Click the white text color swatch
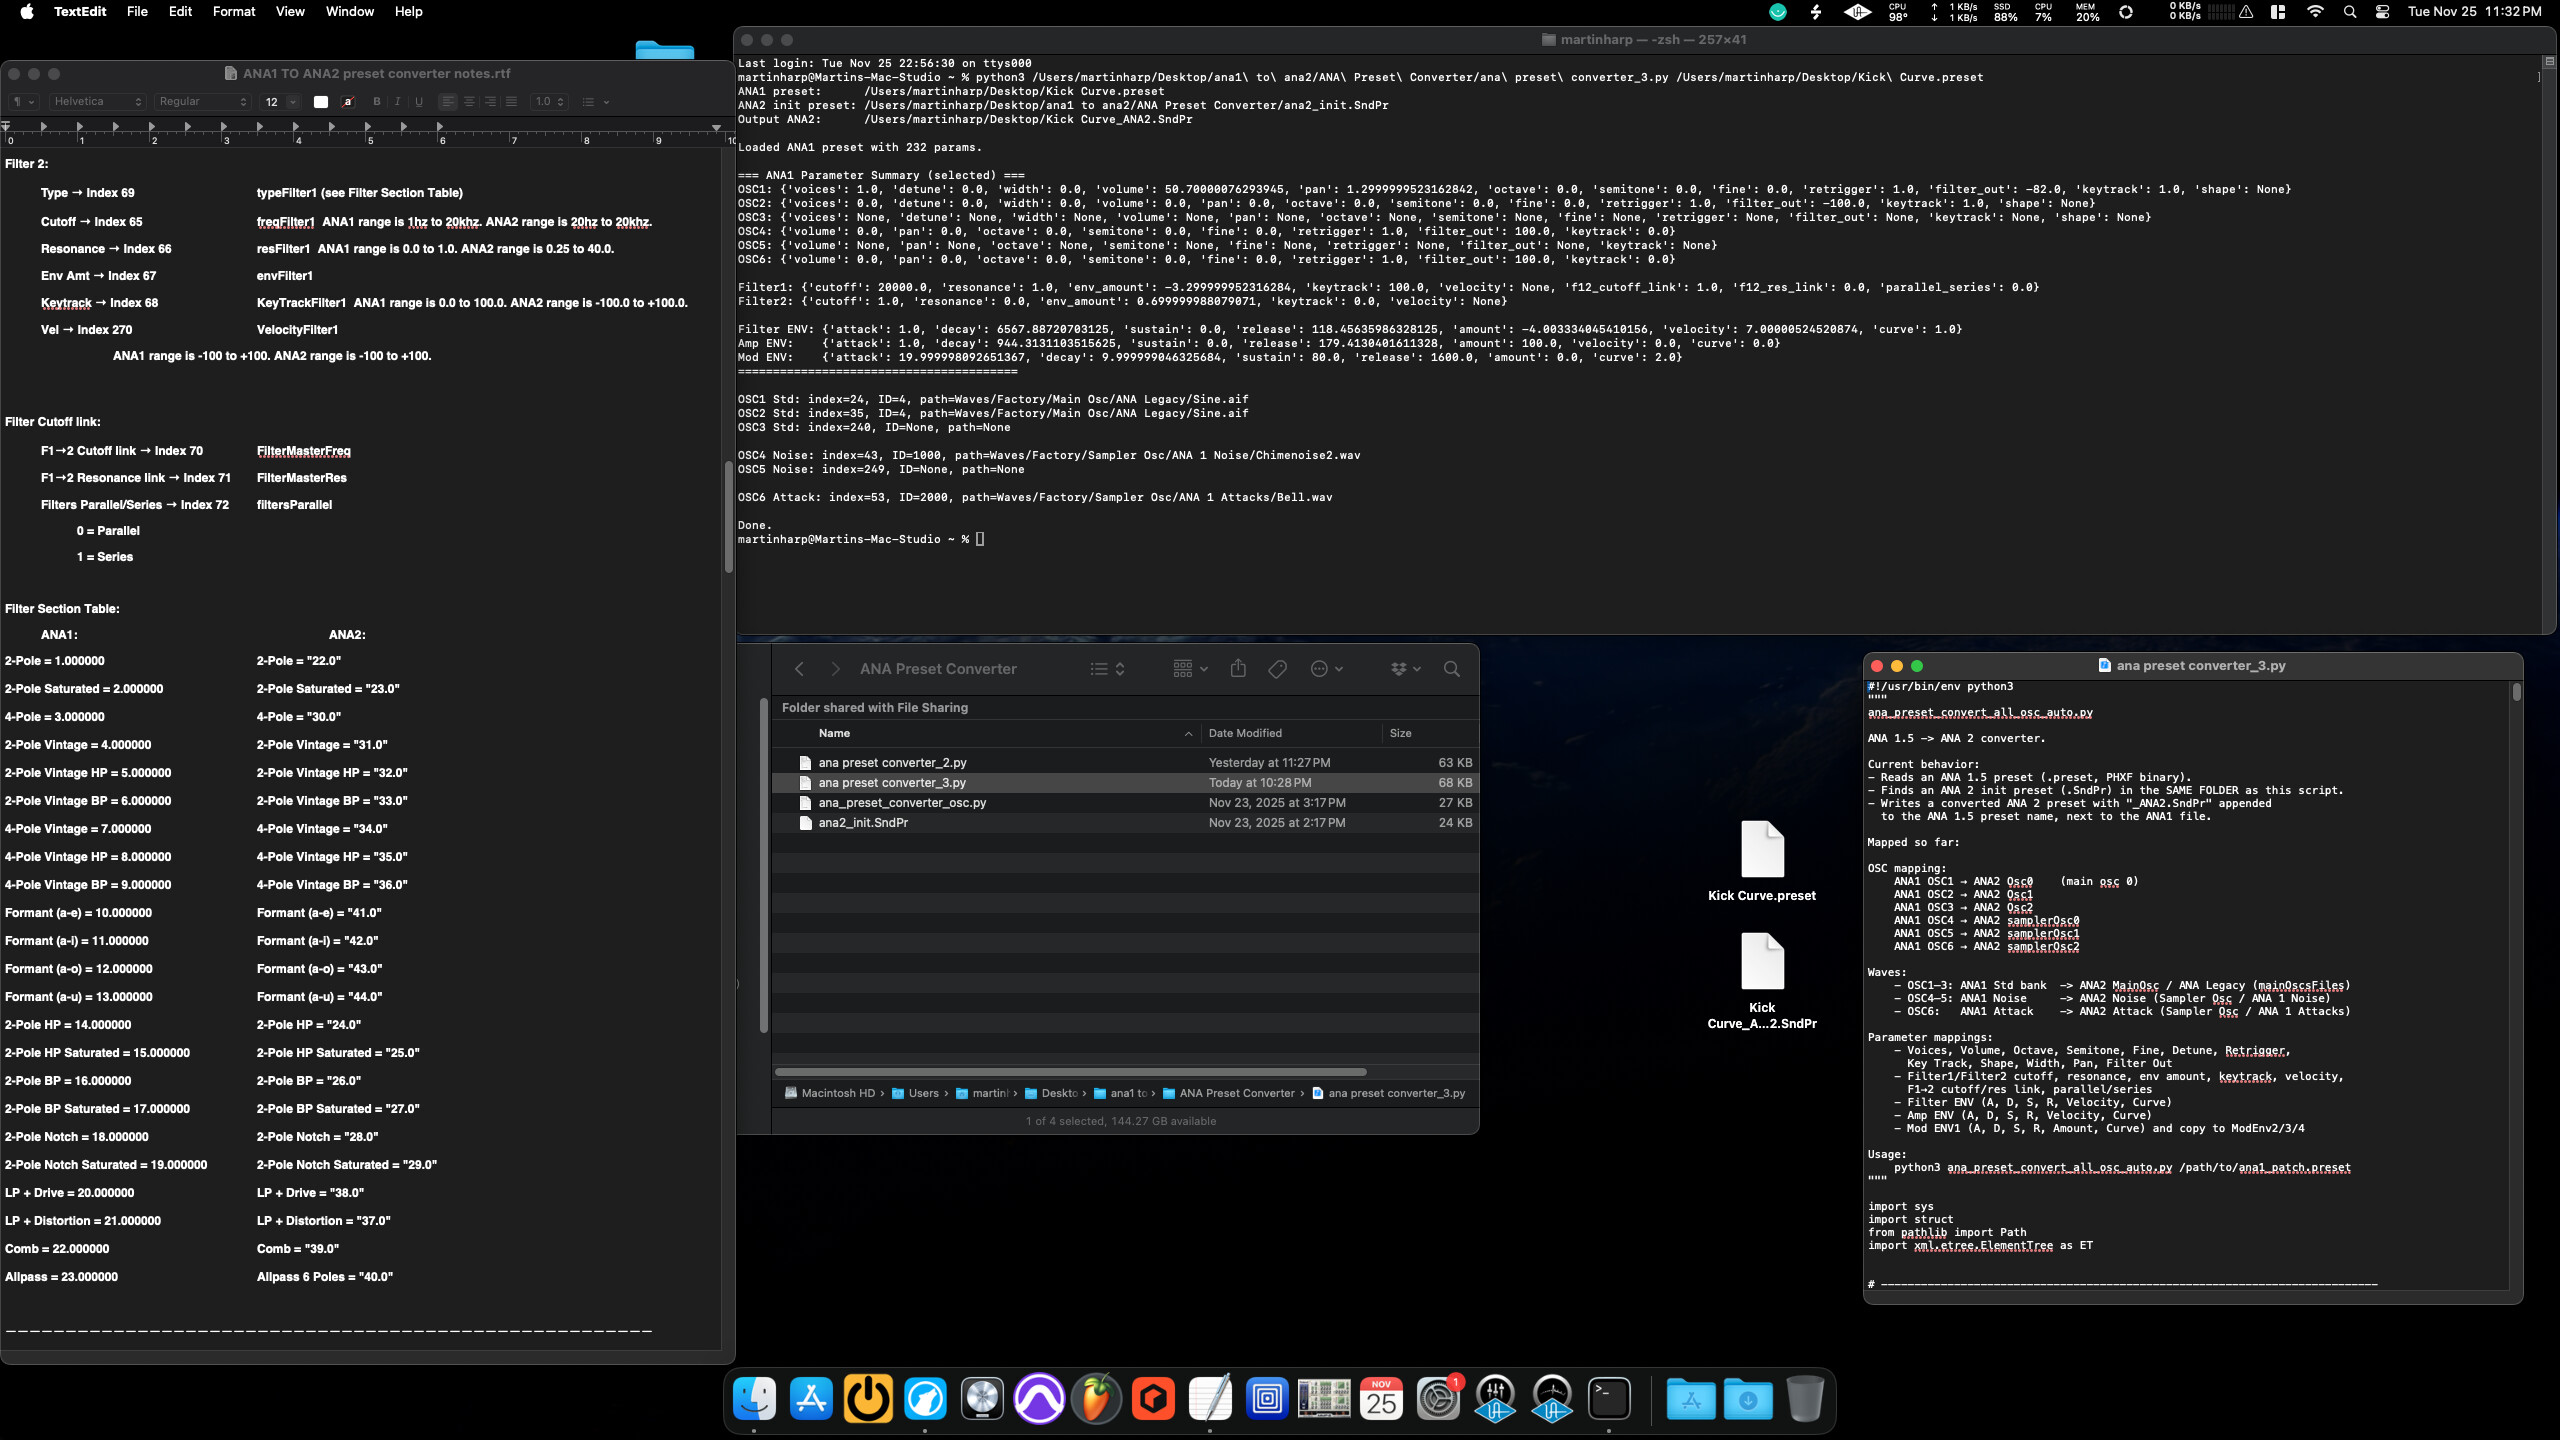 pos(321,102)
